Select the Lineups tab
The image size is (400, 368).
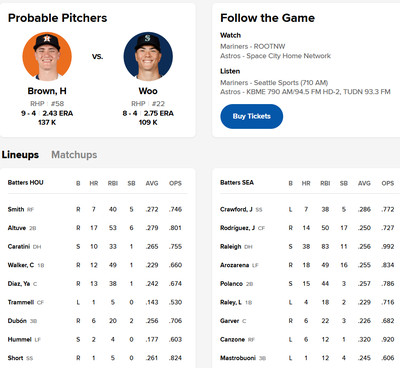(x=20, y=155)
